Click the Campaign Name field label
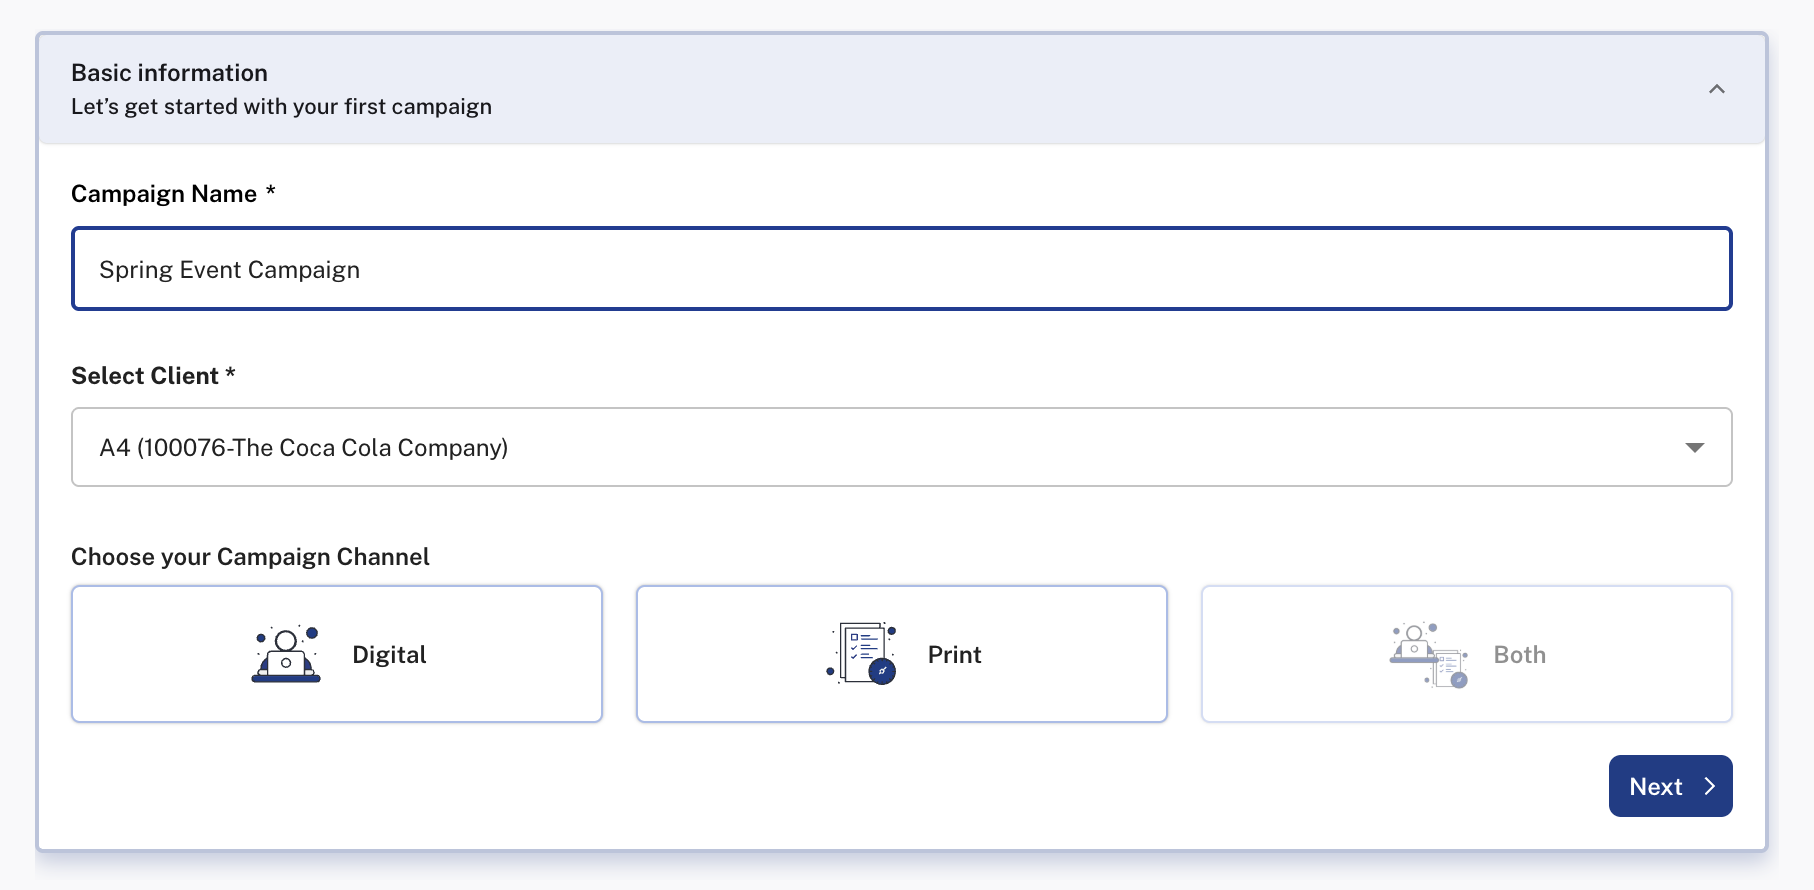The height and width of the screenshot is (890, 1814). [x=164, y=194]
